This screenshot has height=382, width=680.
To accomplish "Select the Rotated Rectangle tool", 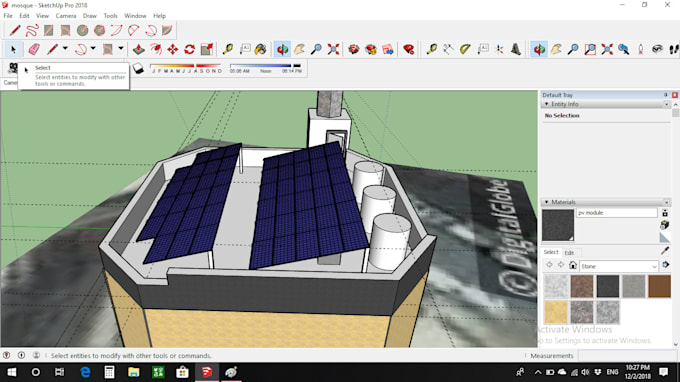I will (65, 30).
